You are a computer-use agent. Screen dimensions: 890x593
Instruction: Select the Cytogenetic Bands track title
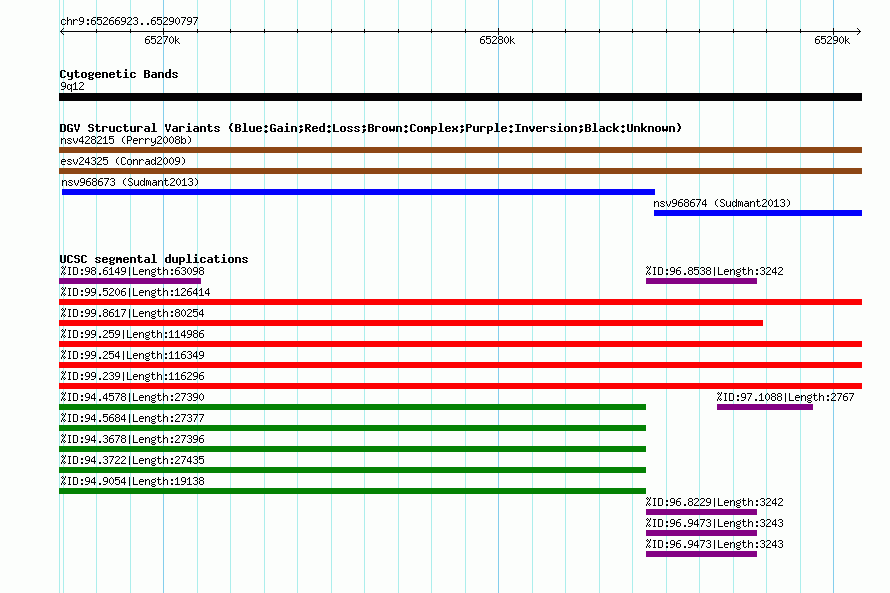coord(119,74)
